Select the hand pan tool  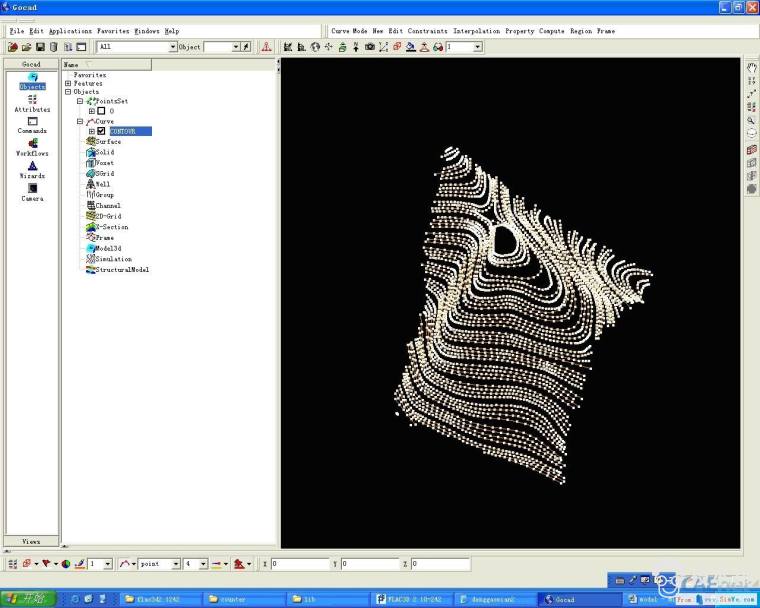(x=751, y=67)
